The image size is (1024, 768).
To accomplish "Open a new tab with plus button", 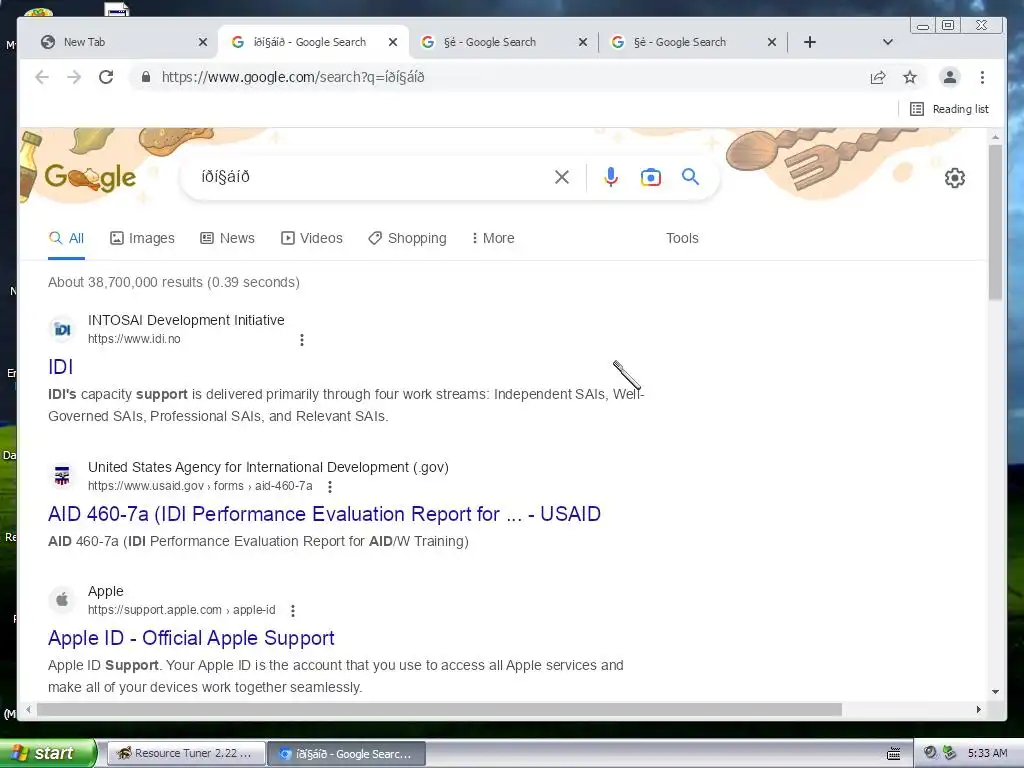I will pyautogui.click(x=810, y=42).
